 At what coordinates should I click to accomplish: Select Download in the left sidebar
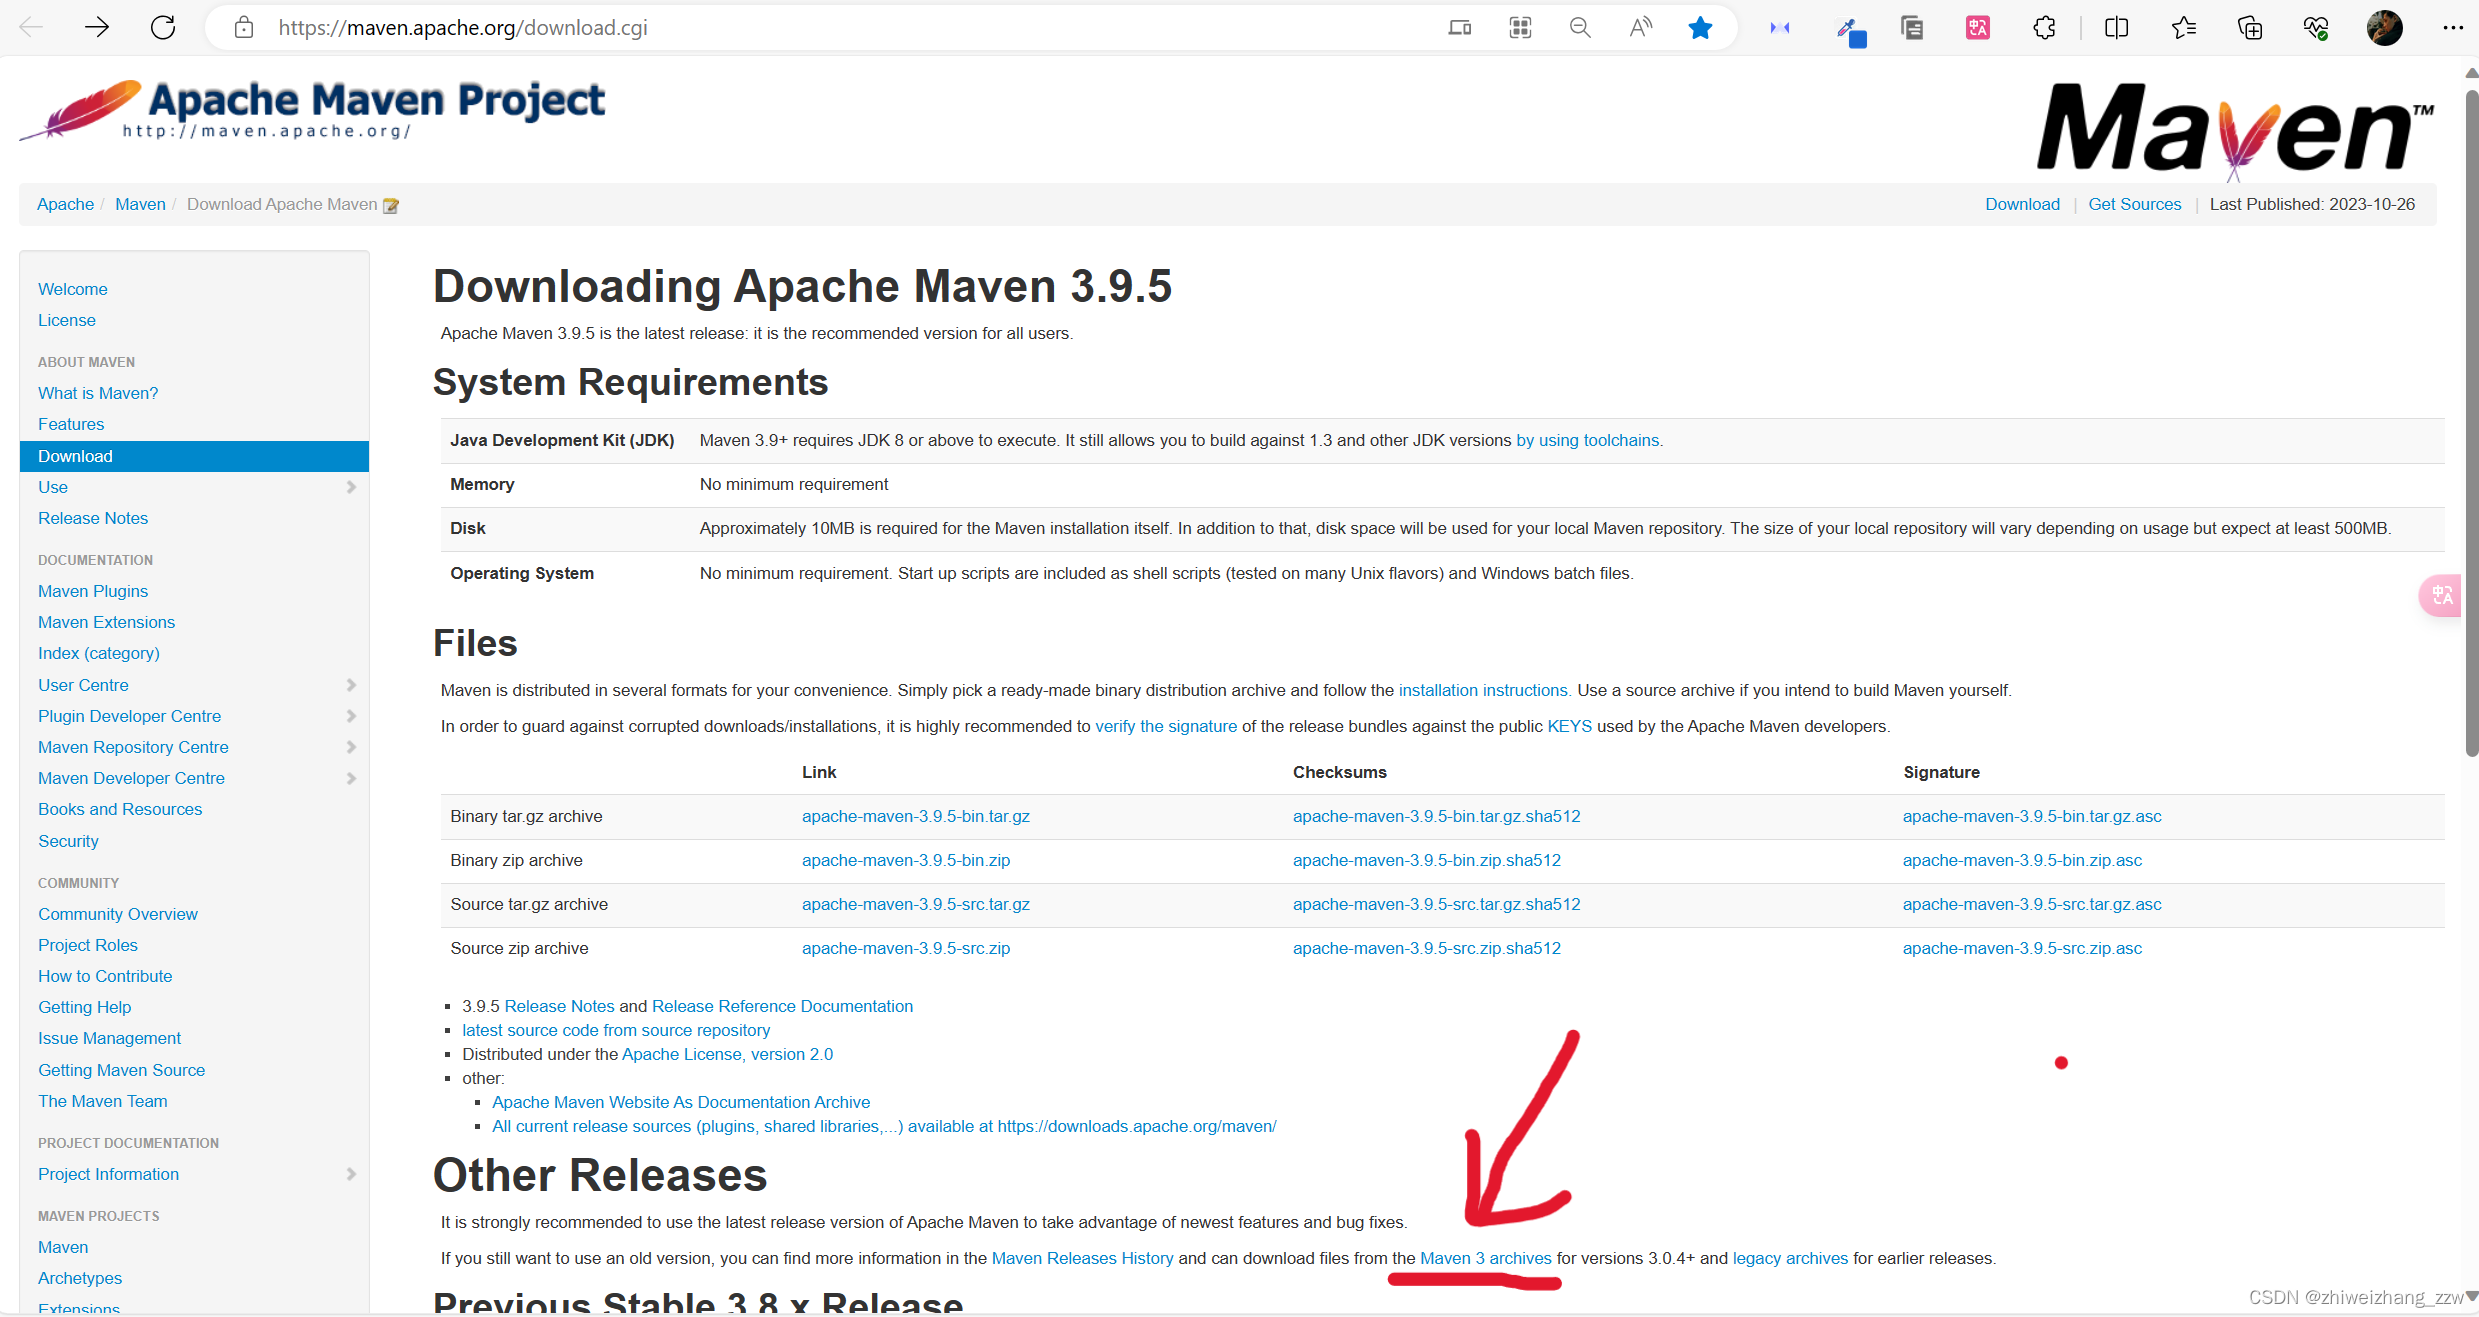pyautogui.click(x=75, y=456)
